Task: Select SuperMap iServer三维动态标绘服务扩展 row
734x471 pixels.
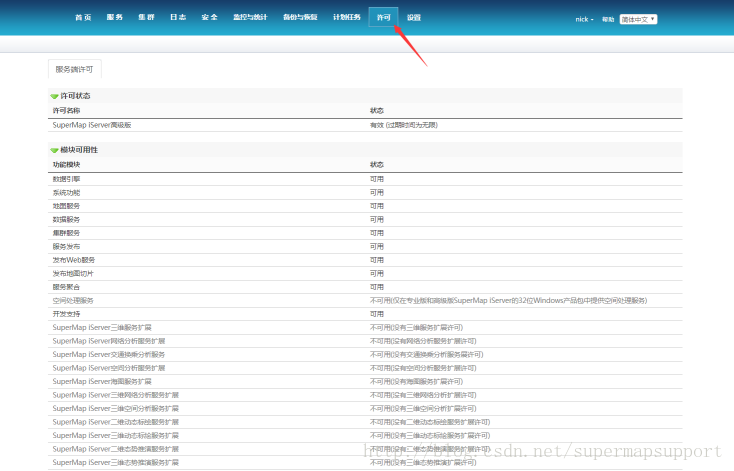Action: pos(365,436)
